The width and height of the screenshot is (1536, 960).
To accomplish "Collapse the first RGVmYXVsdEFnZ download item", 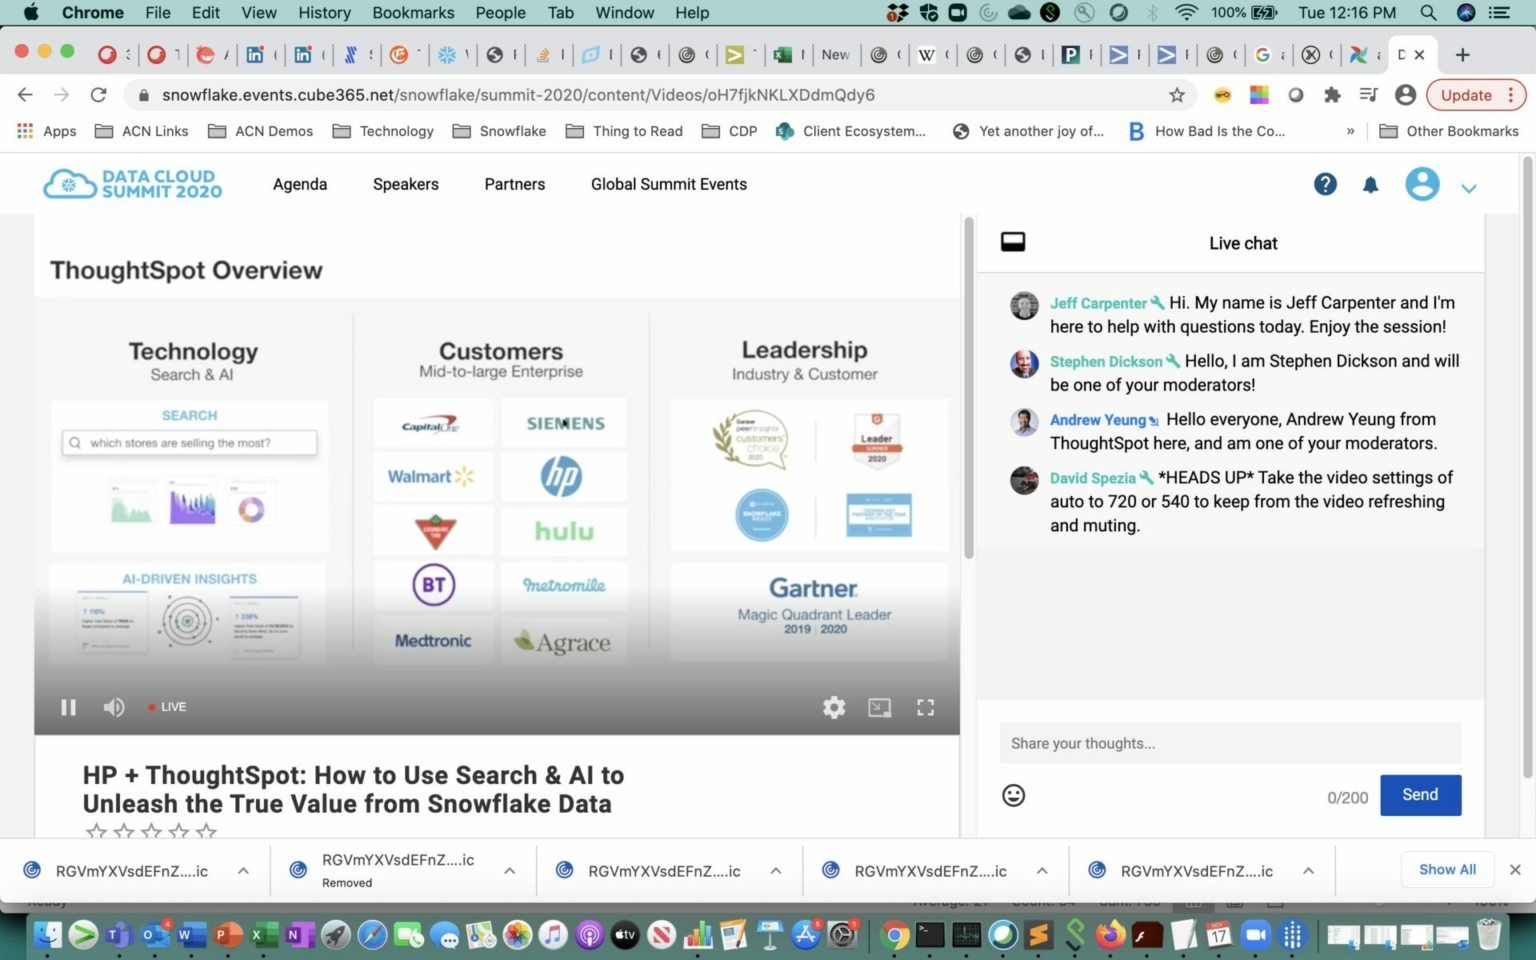I will pos(242,870).
